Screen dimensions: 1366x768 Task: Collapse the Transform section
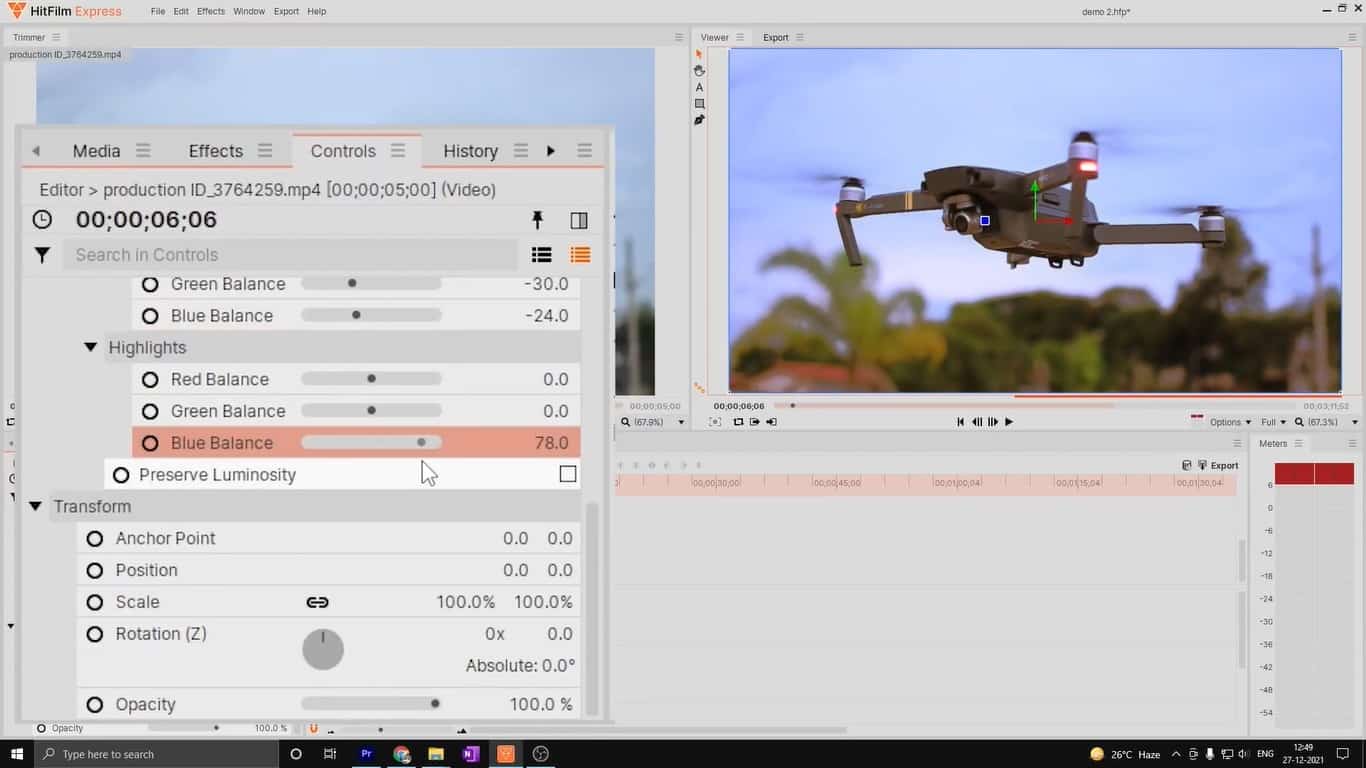pyautogui.click(x=36, y=507)
